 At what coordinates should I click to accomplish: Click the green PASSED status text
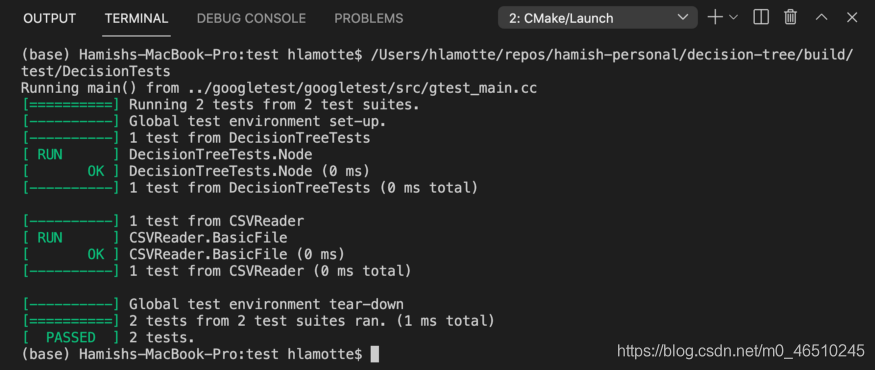(70, 337)
